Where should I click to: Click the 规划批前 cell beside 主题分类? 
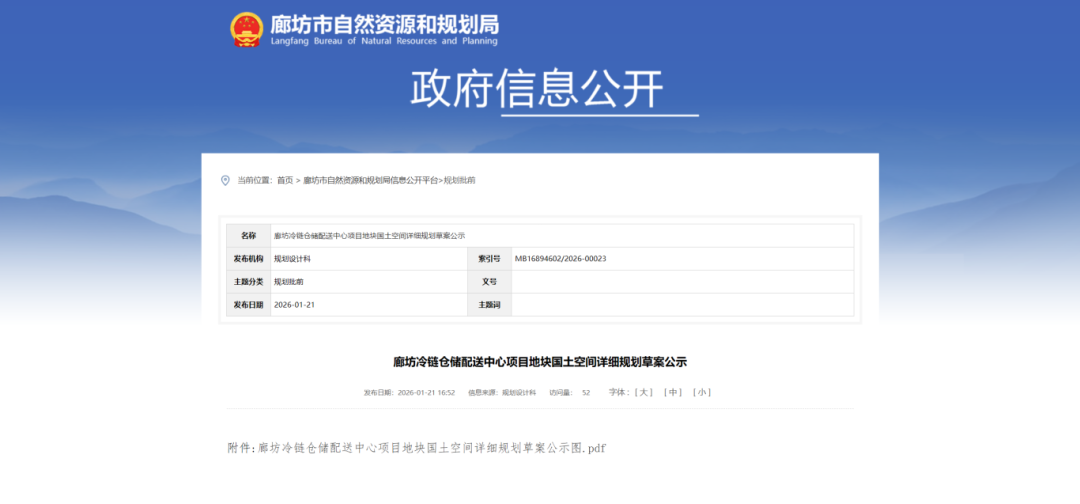(x=368, y=282)
